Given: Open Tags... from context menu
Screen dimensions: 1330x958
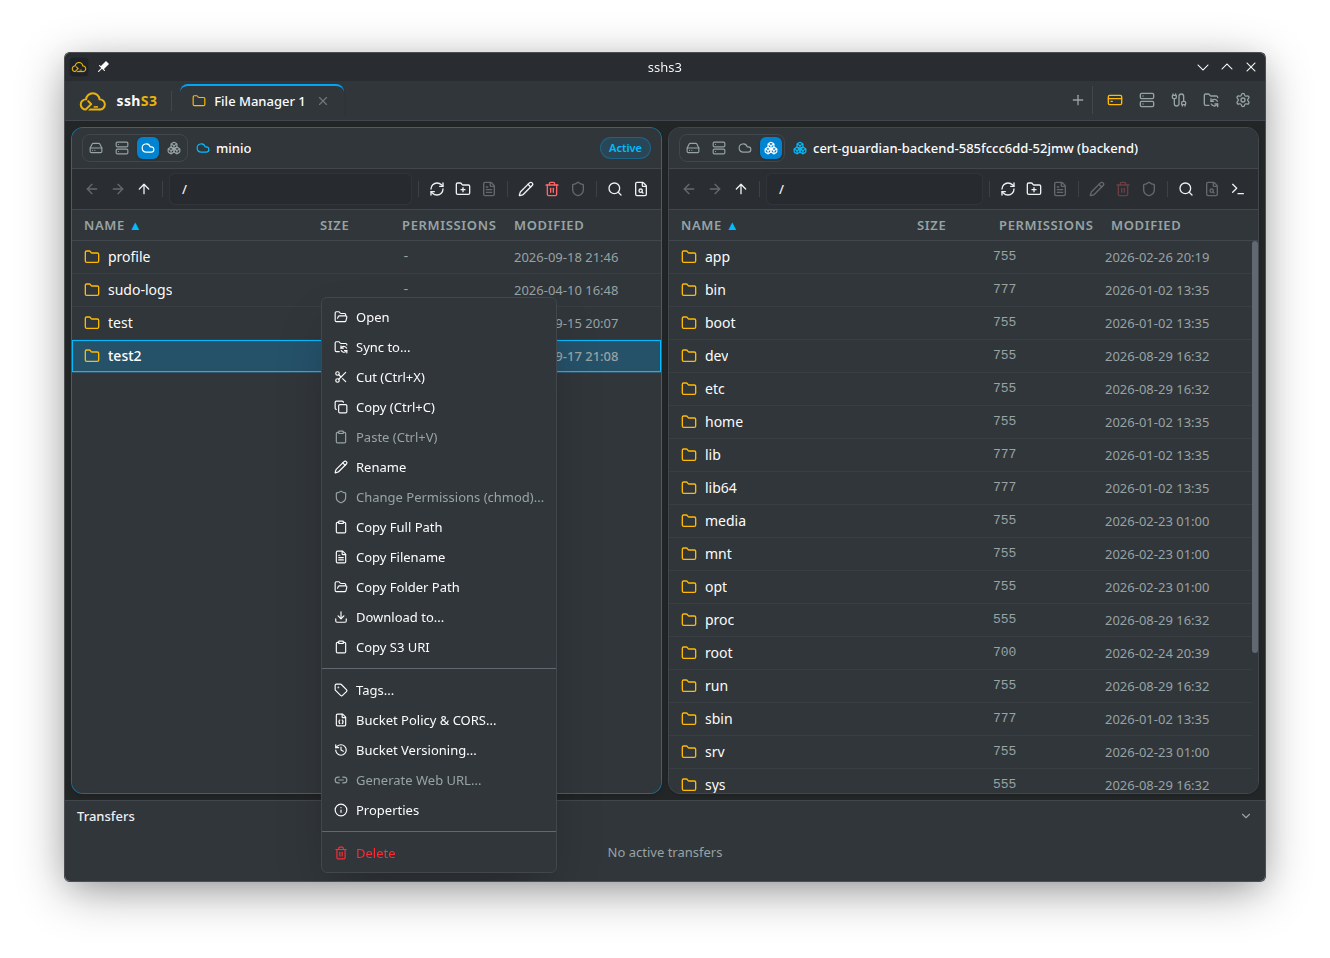Looking at the screenshot, I should click(x=439, y=690).
